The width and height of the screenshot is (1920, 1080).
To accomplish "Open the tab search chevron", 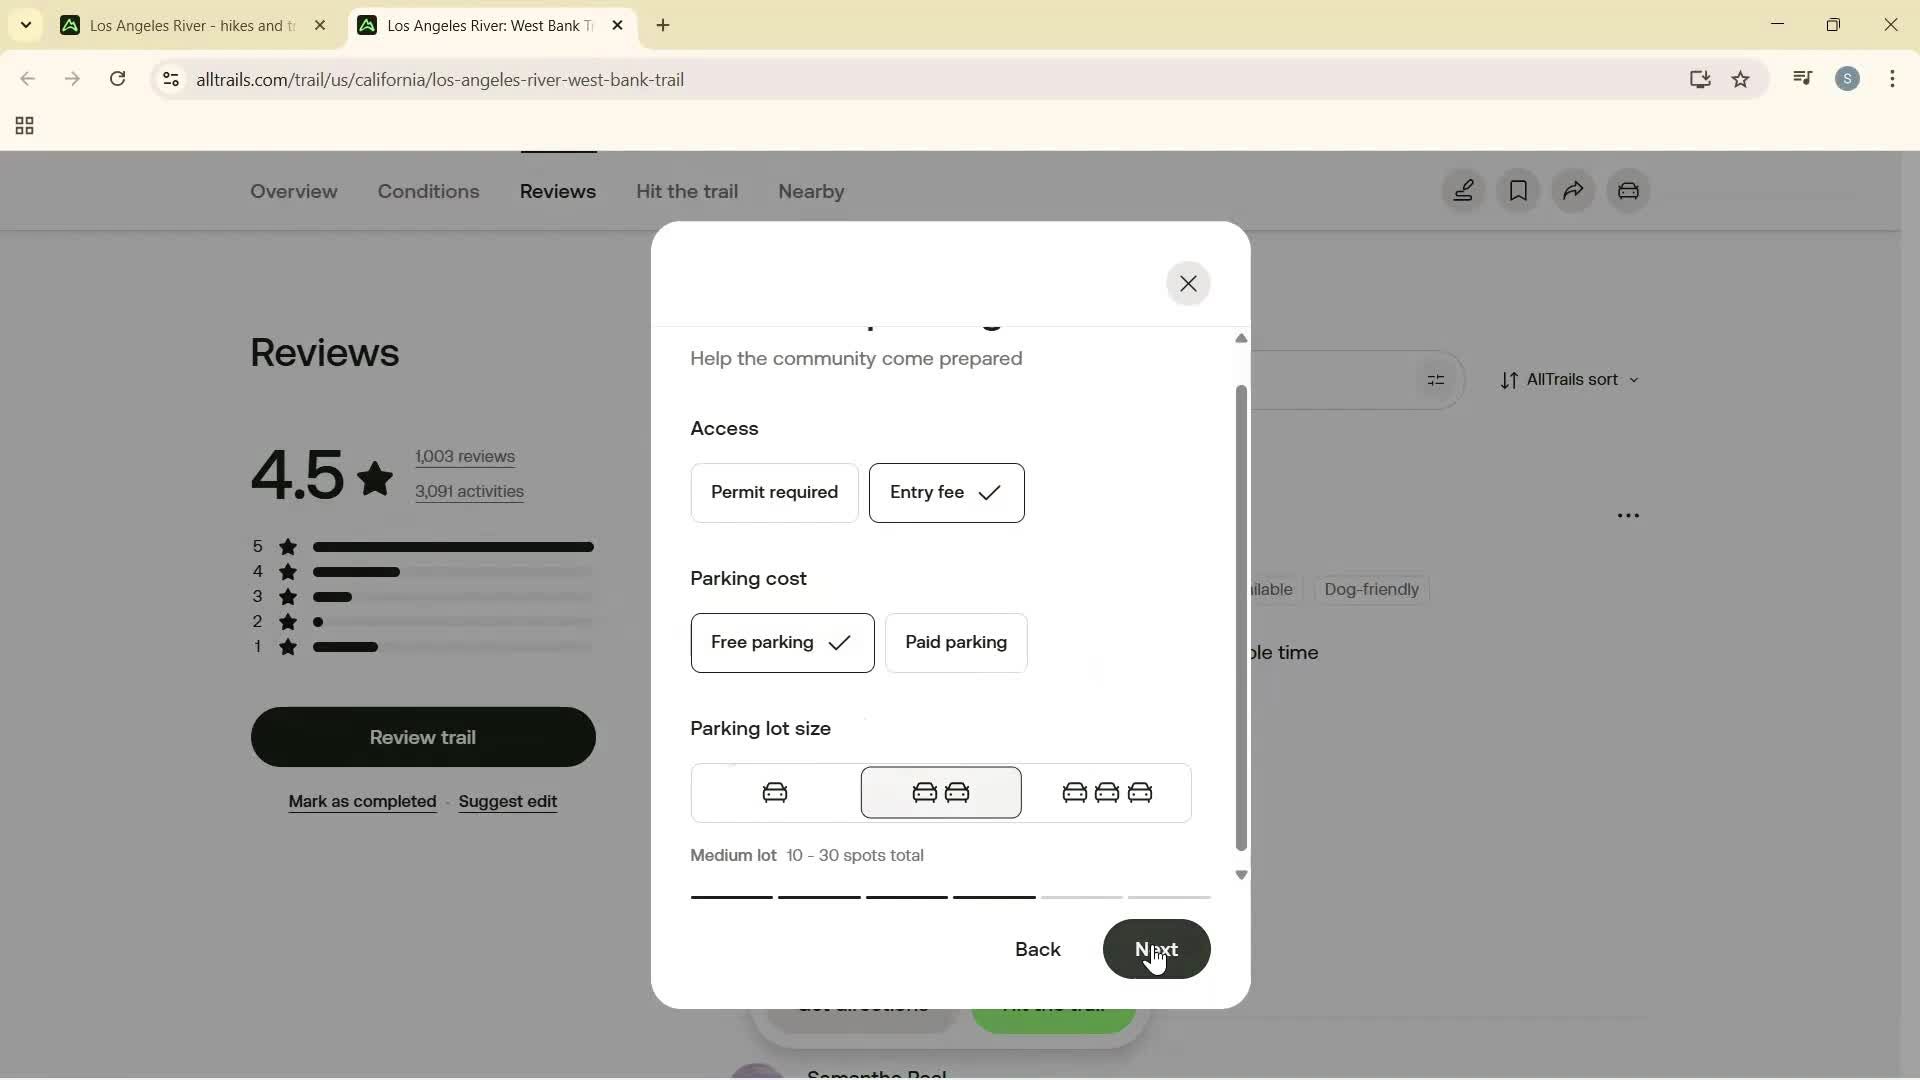I will [25, 25].
